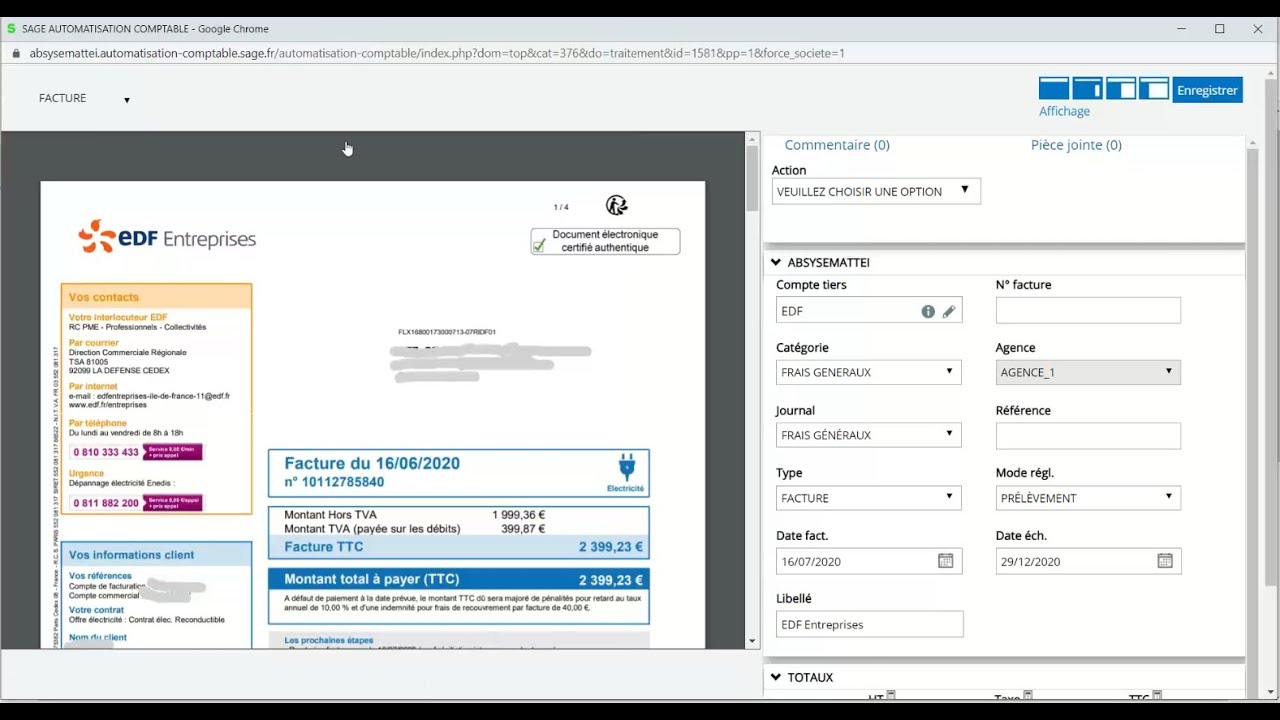Open the calendar picker for Date fact.
1280x720 pixels.
[945, 561]
